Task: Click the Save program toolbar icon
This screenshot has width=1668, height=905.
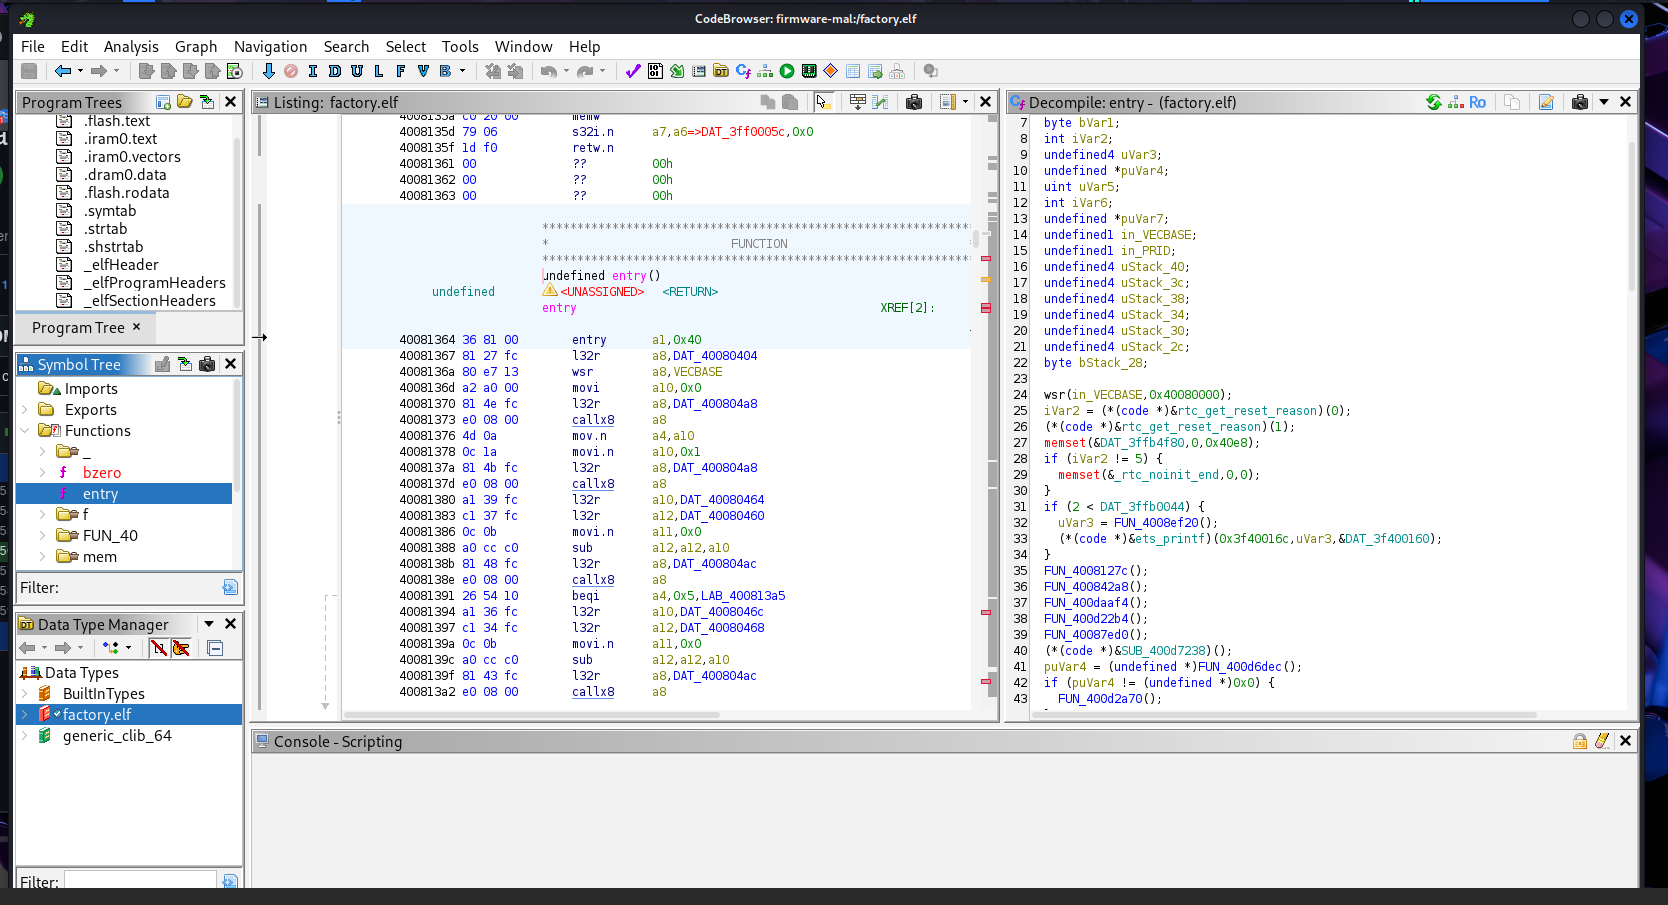Action: [x=29, y=71]
